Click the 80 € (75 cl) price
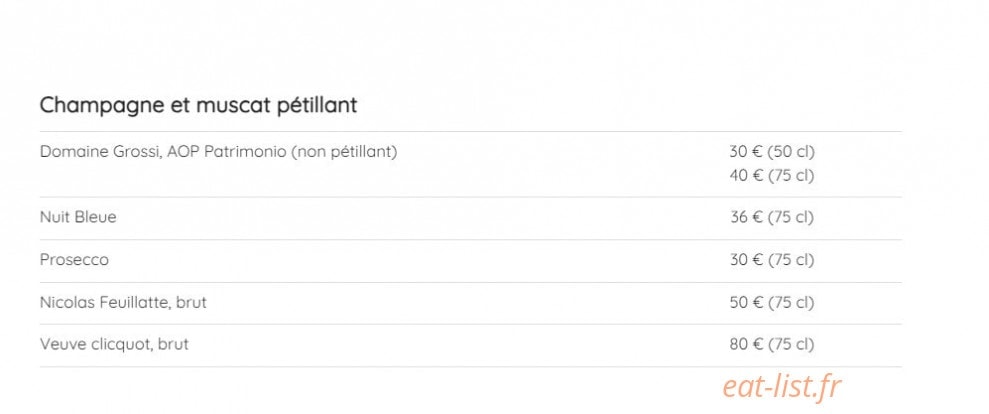Viewport: 989px width, 414px height. (772, 345)
